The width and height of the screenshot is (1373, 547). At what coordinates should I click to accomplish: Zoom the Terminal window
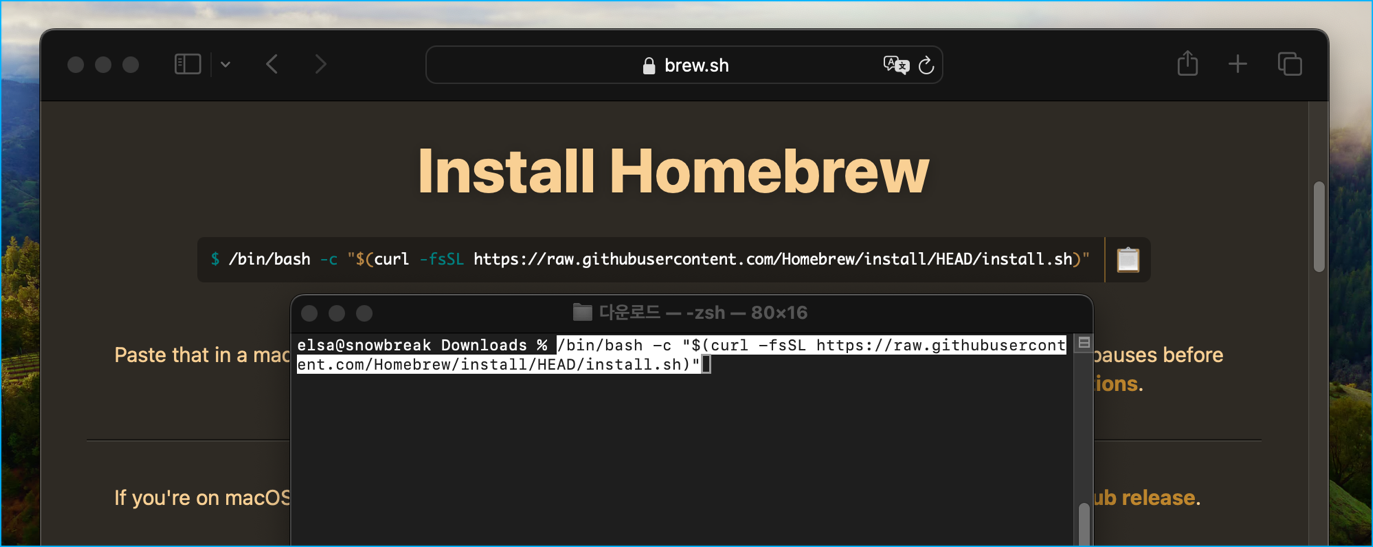click(364, 313)
